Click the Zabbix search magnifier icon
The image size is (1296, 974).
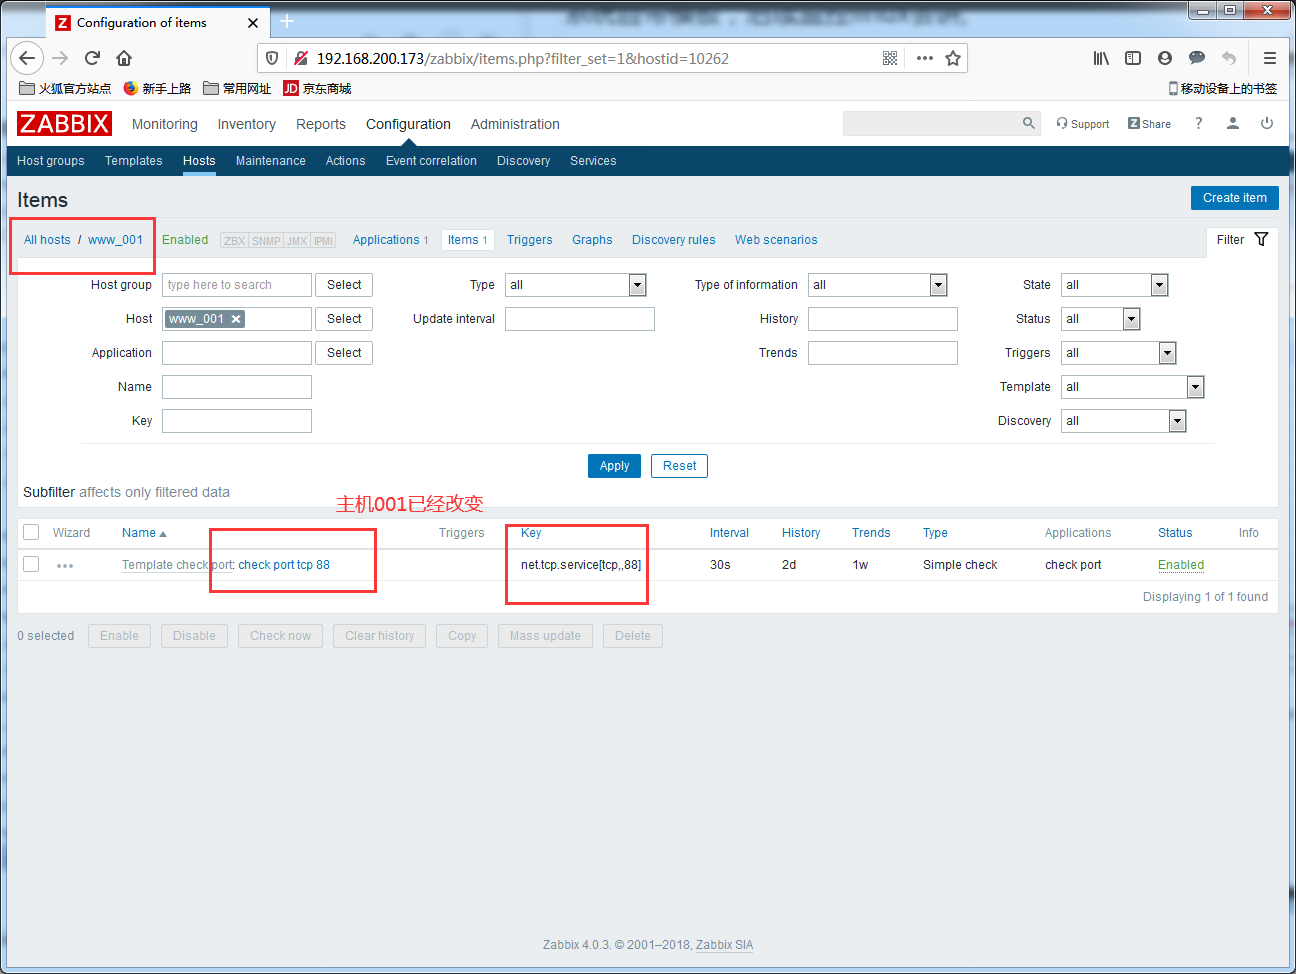[x=1029, y=123]
